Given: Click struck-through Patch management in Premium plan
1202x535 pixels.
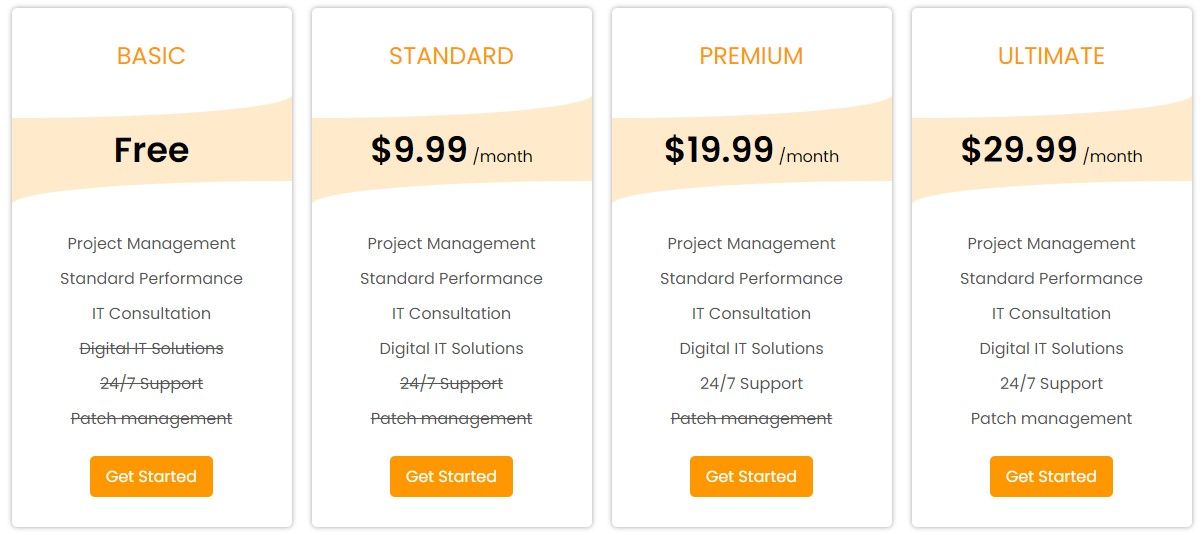Looking at the screenshot, I should click(x=751, y=418).
